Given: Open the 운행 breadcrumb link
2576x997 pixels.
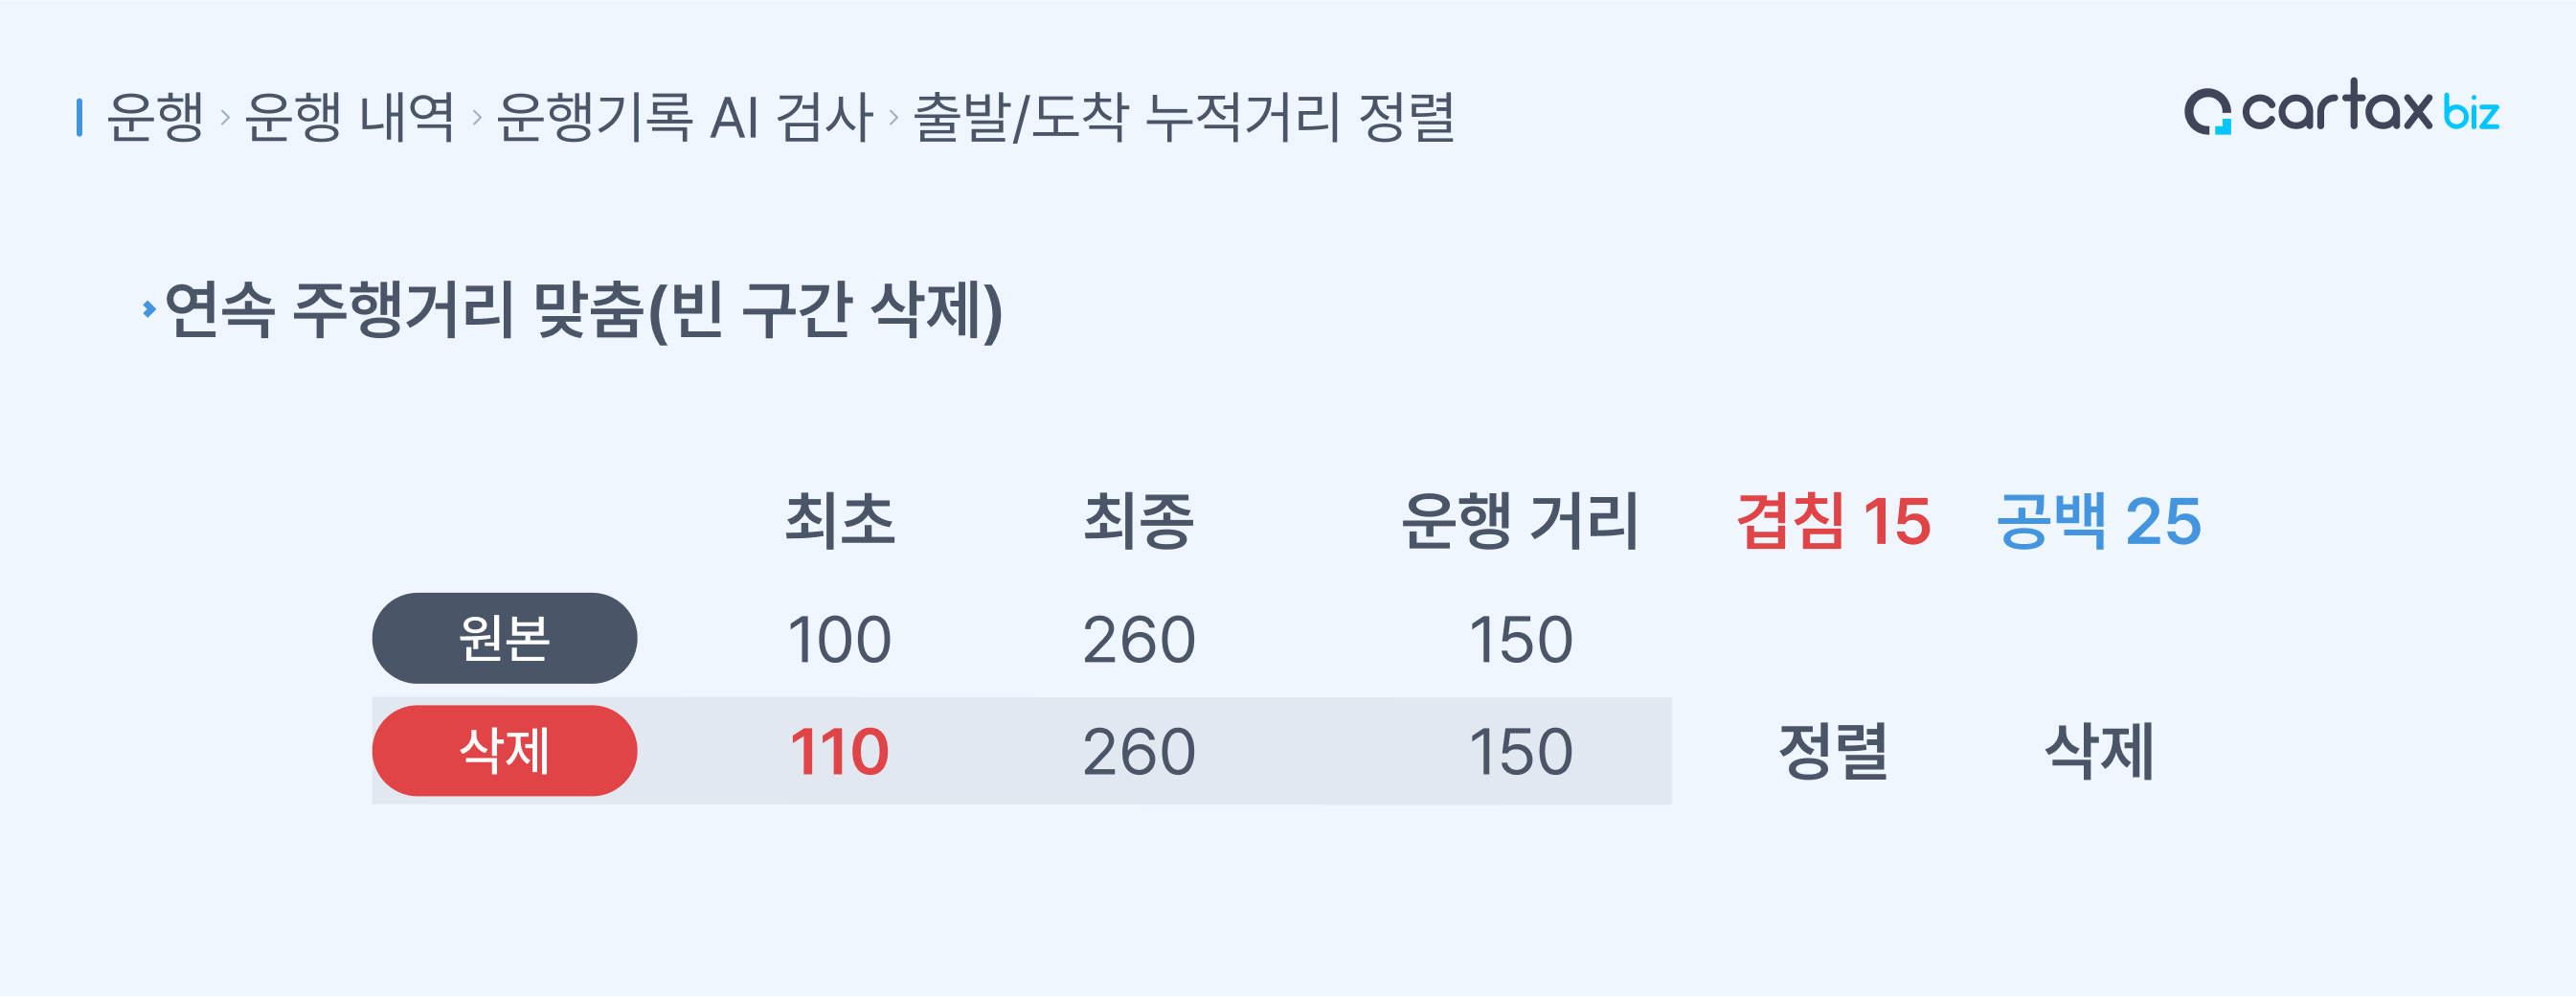Looking at the screenshot, I should pyautogui.click(x=155, y=117).
